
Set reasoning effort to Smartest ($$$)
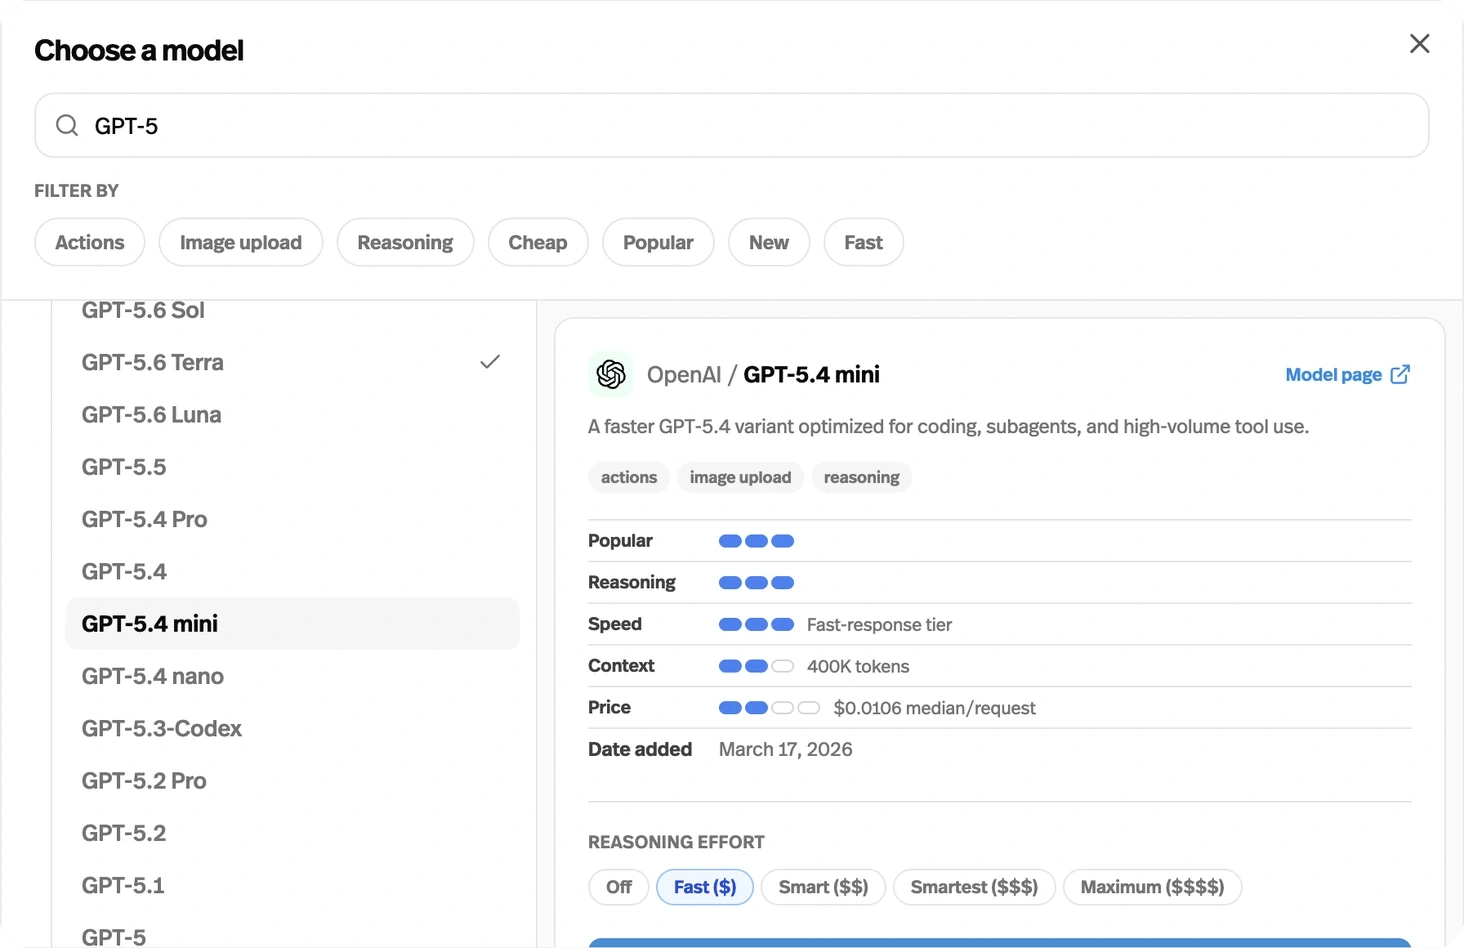click(x=974, y=887)
